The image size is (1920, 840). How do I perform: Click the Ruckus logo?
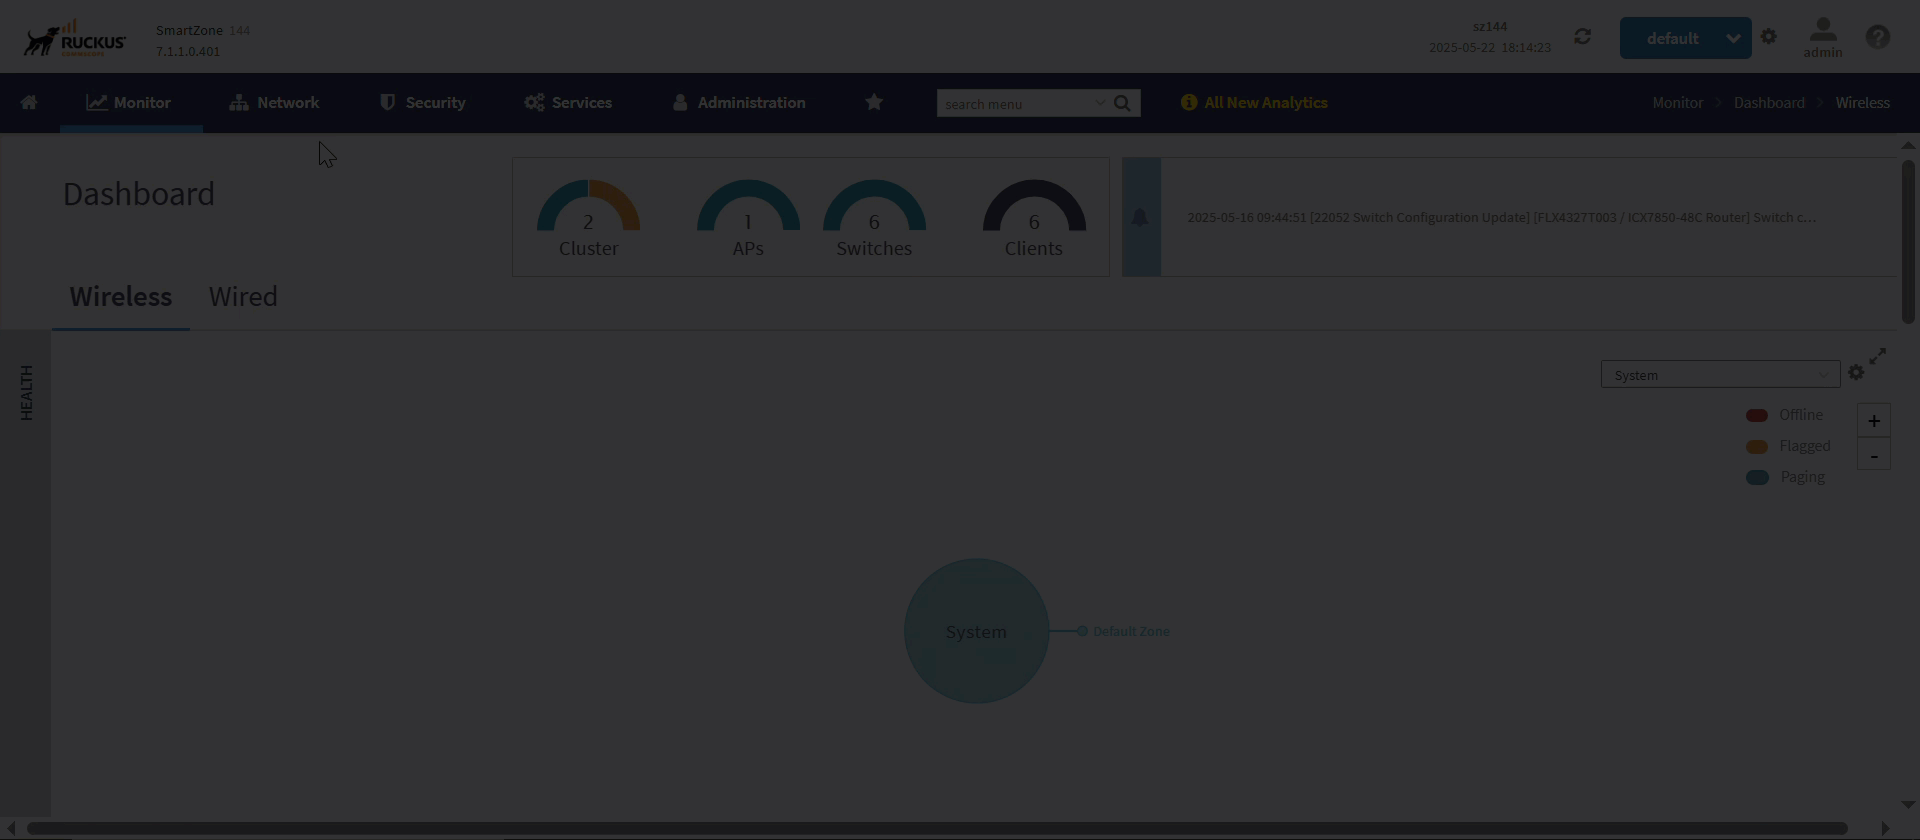75,38
